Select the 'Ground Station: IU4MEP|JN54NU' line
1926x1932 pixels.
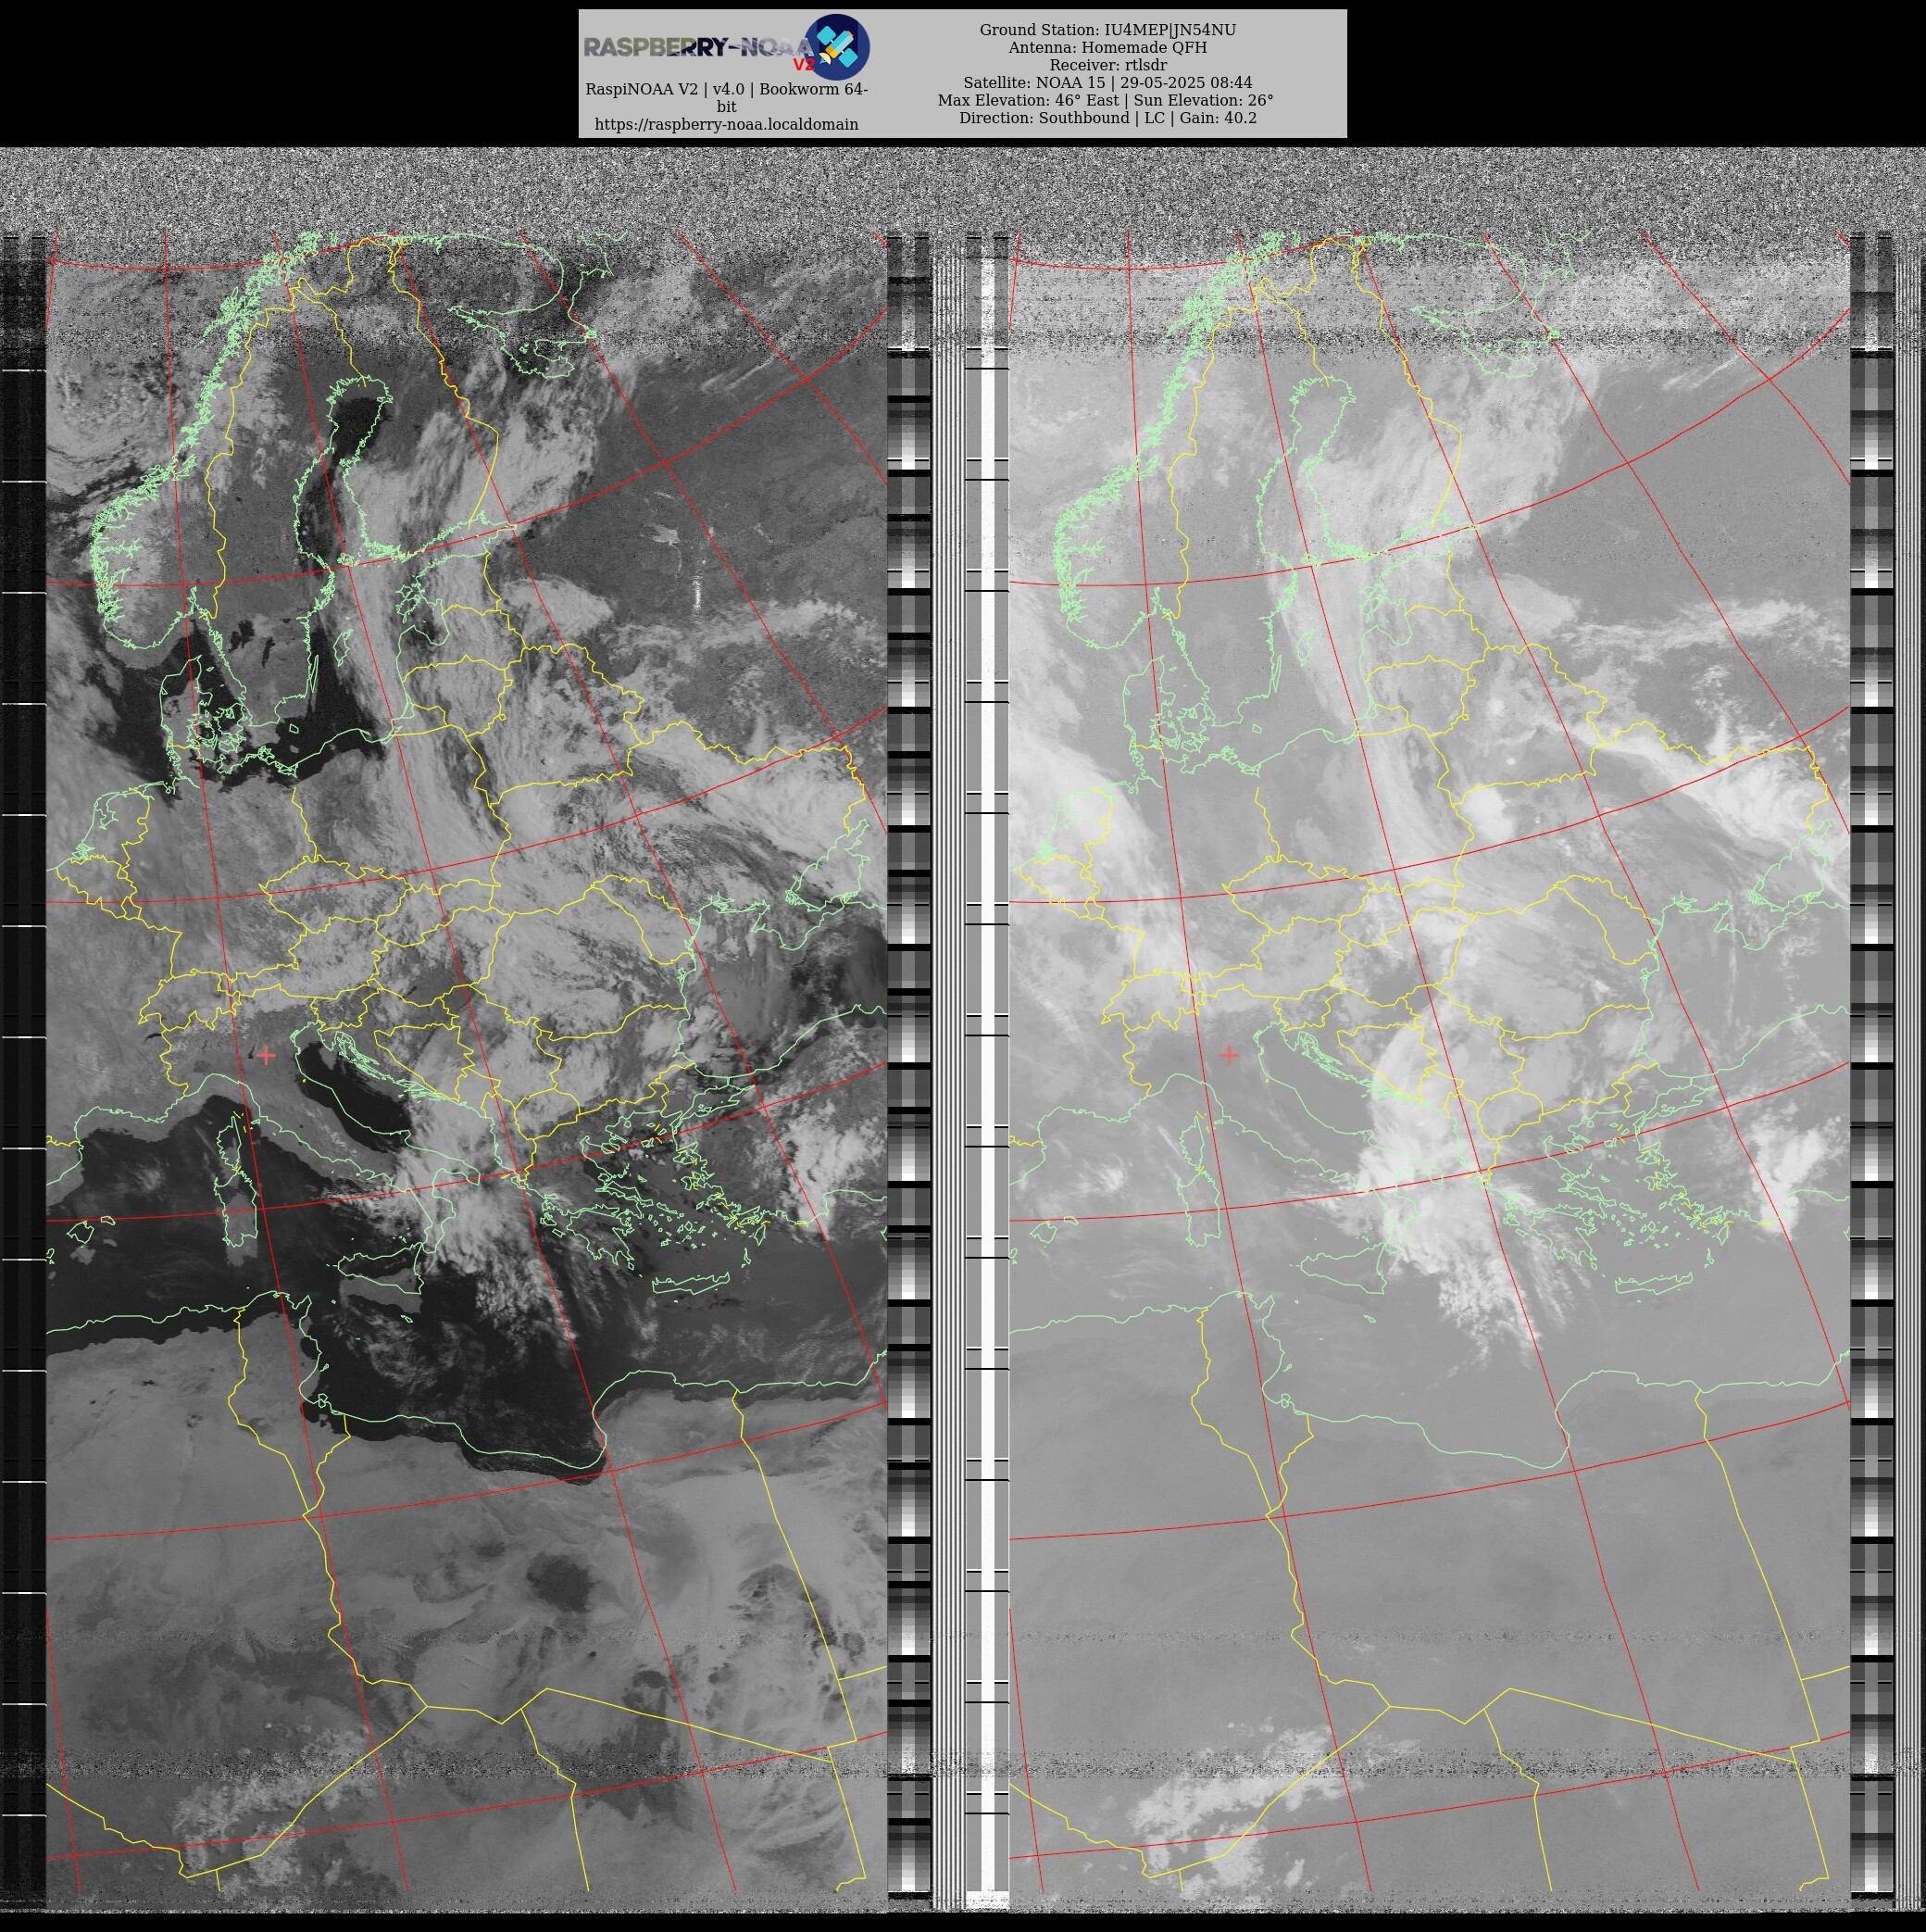pos(1107,30)
